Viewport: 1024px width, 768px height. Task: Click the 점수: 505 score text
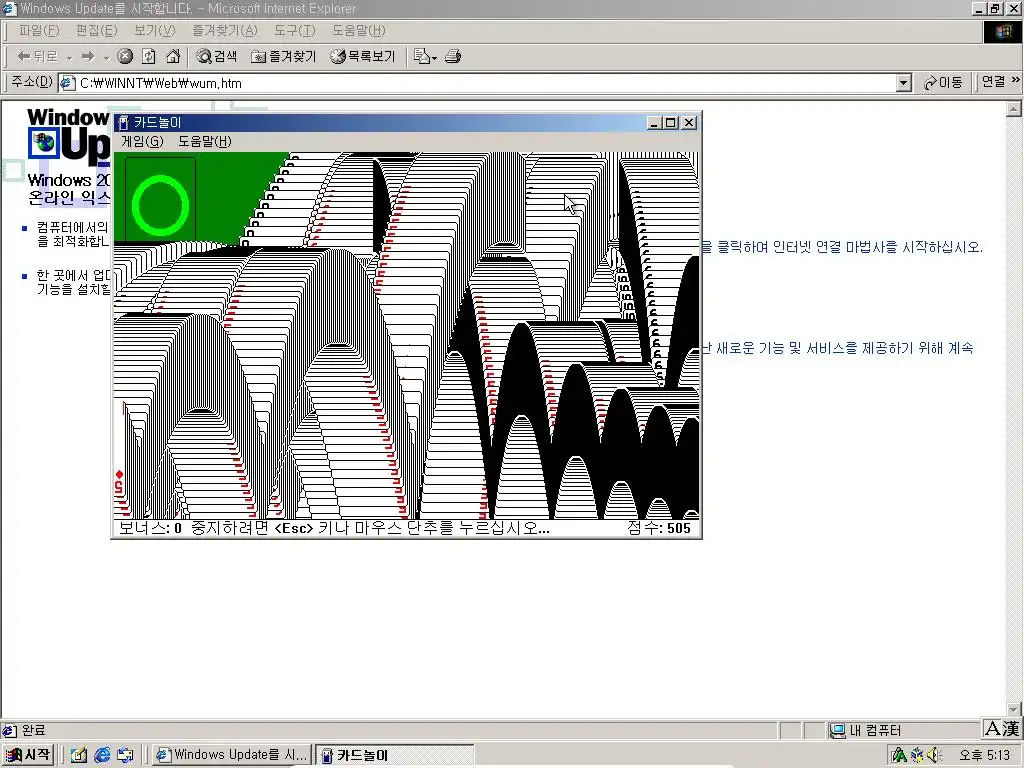click(659, 528)
